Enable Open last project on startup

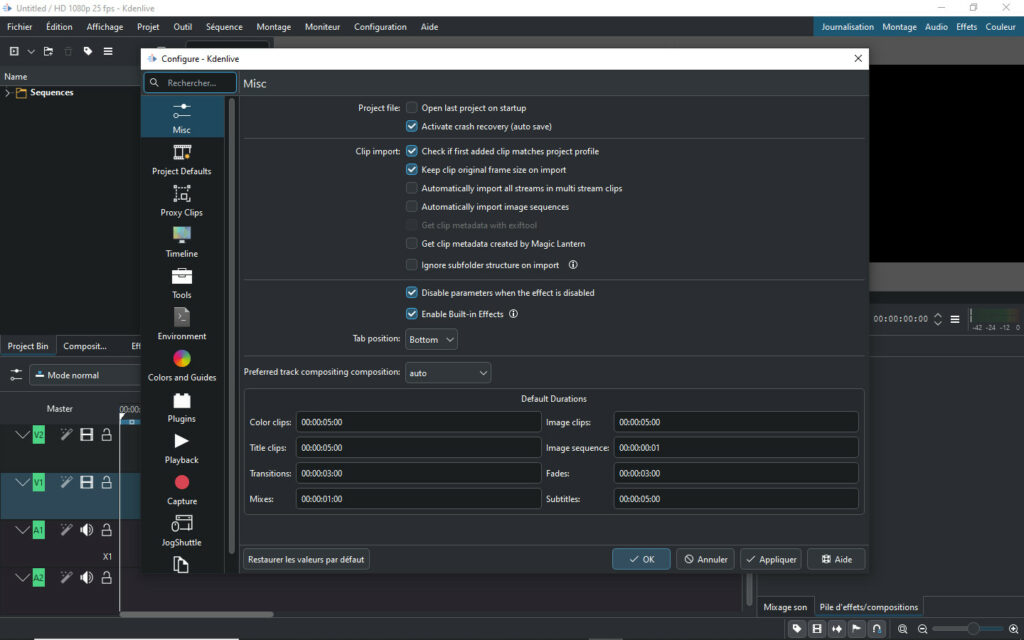pos(411,108)
